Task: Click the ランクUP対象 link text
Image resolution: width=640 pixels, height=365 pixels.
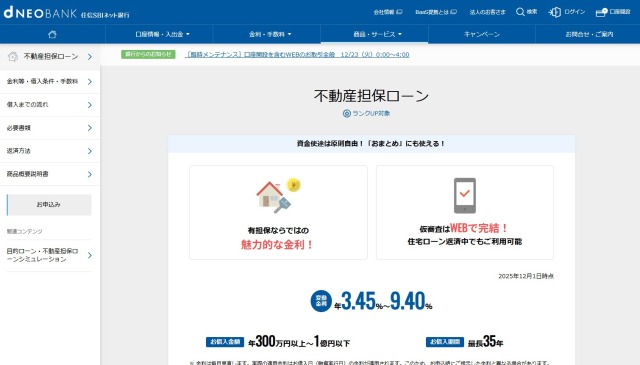Action: 371,114
